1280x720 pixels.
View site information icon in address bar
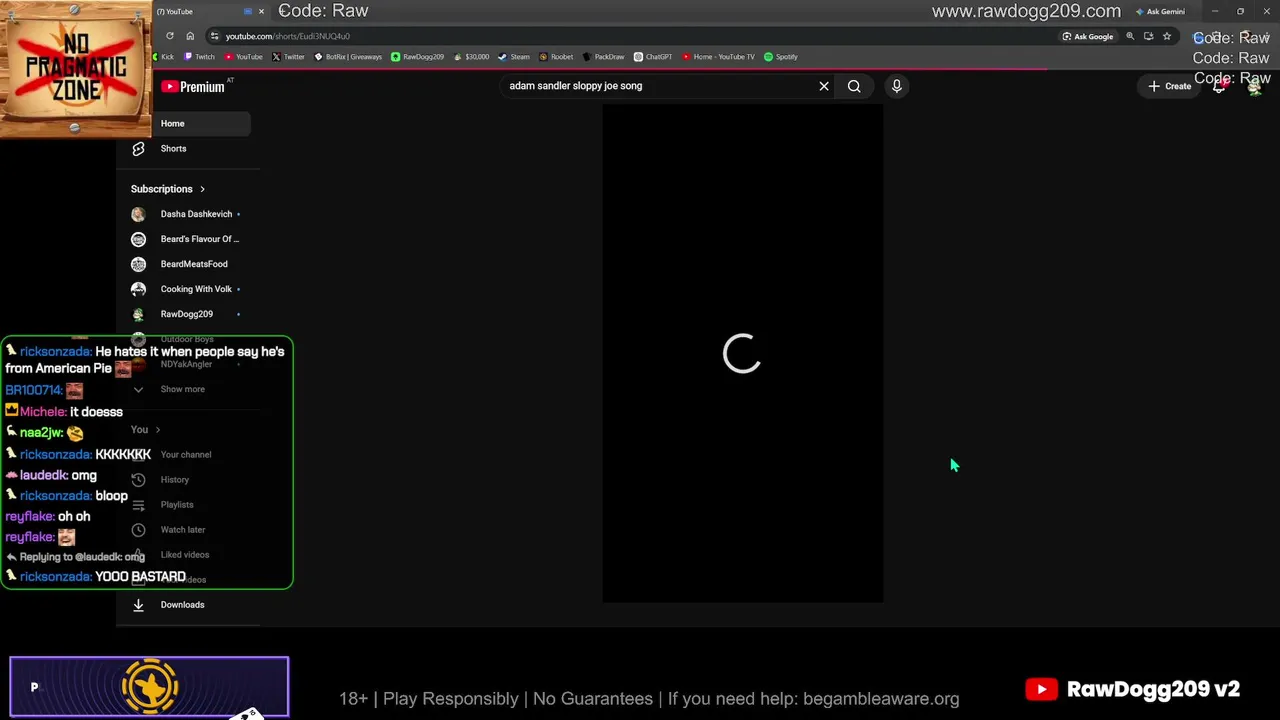click(214, 36)
